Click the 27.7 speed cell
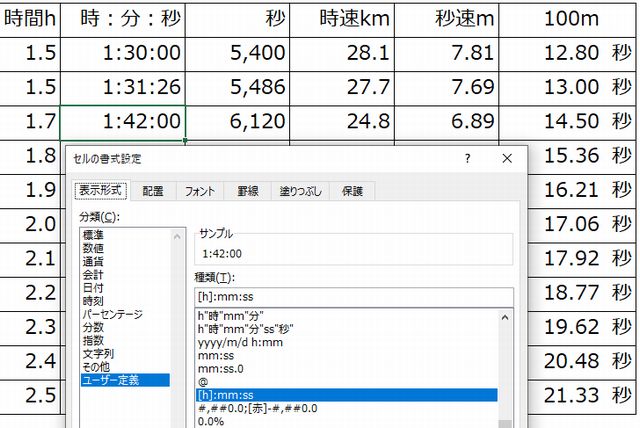The height and width of the screenshot is (428, 640). [342, 89]
